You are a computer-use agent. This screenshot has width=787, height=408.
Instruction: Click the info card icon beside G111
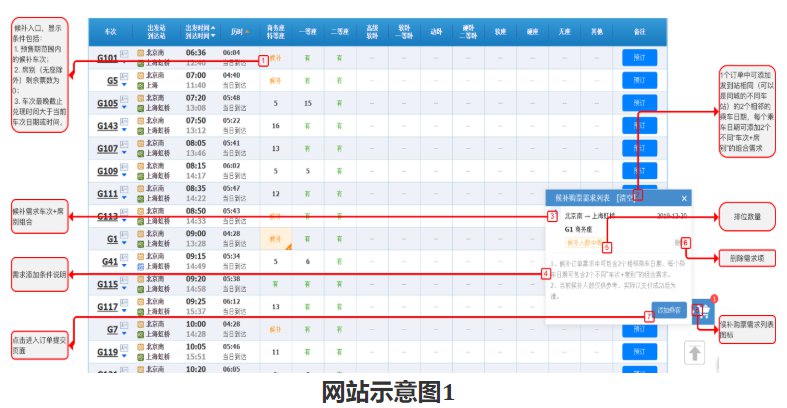(124, 189)
